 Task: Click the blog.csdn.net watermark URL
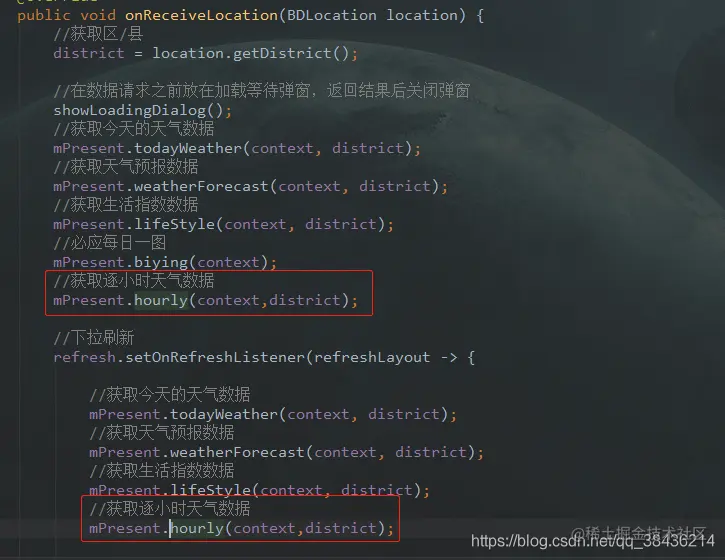point(593,541)
